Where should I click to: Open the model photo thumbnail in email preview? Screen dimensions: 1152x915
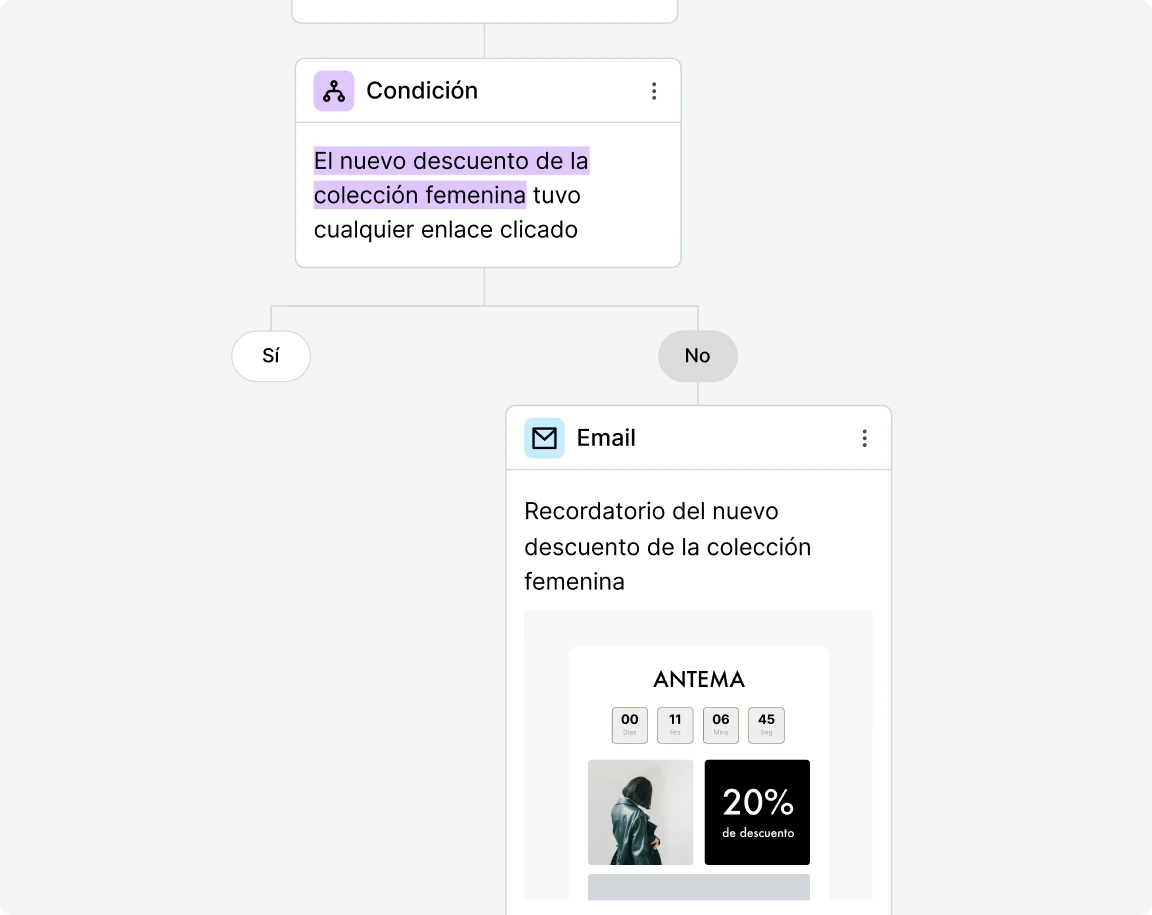point(640,812)
